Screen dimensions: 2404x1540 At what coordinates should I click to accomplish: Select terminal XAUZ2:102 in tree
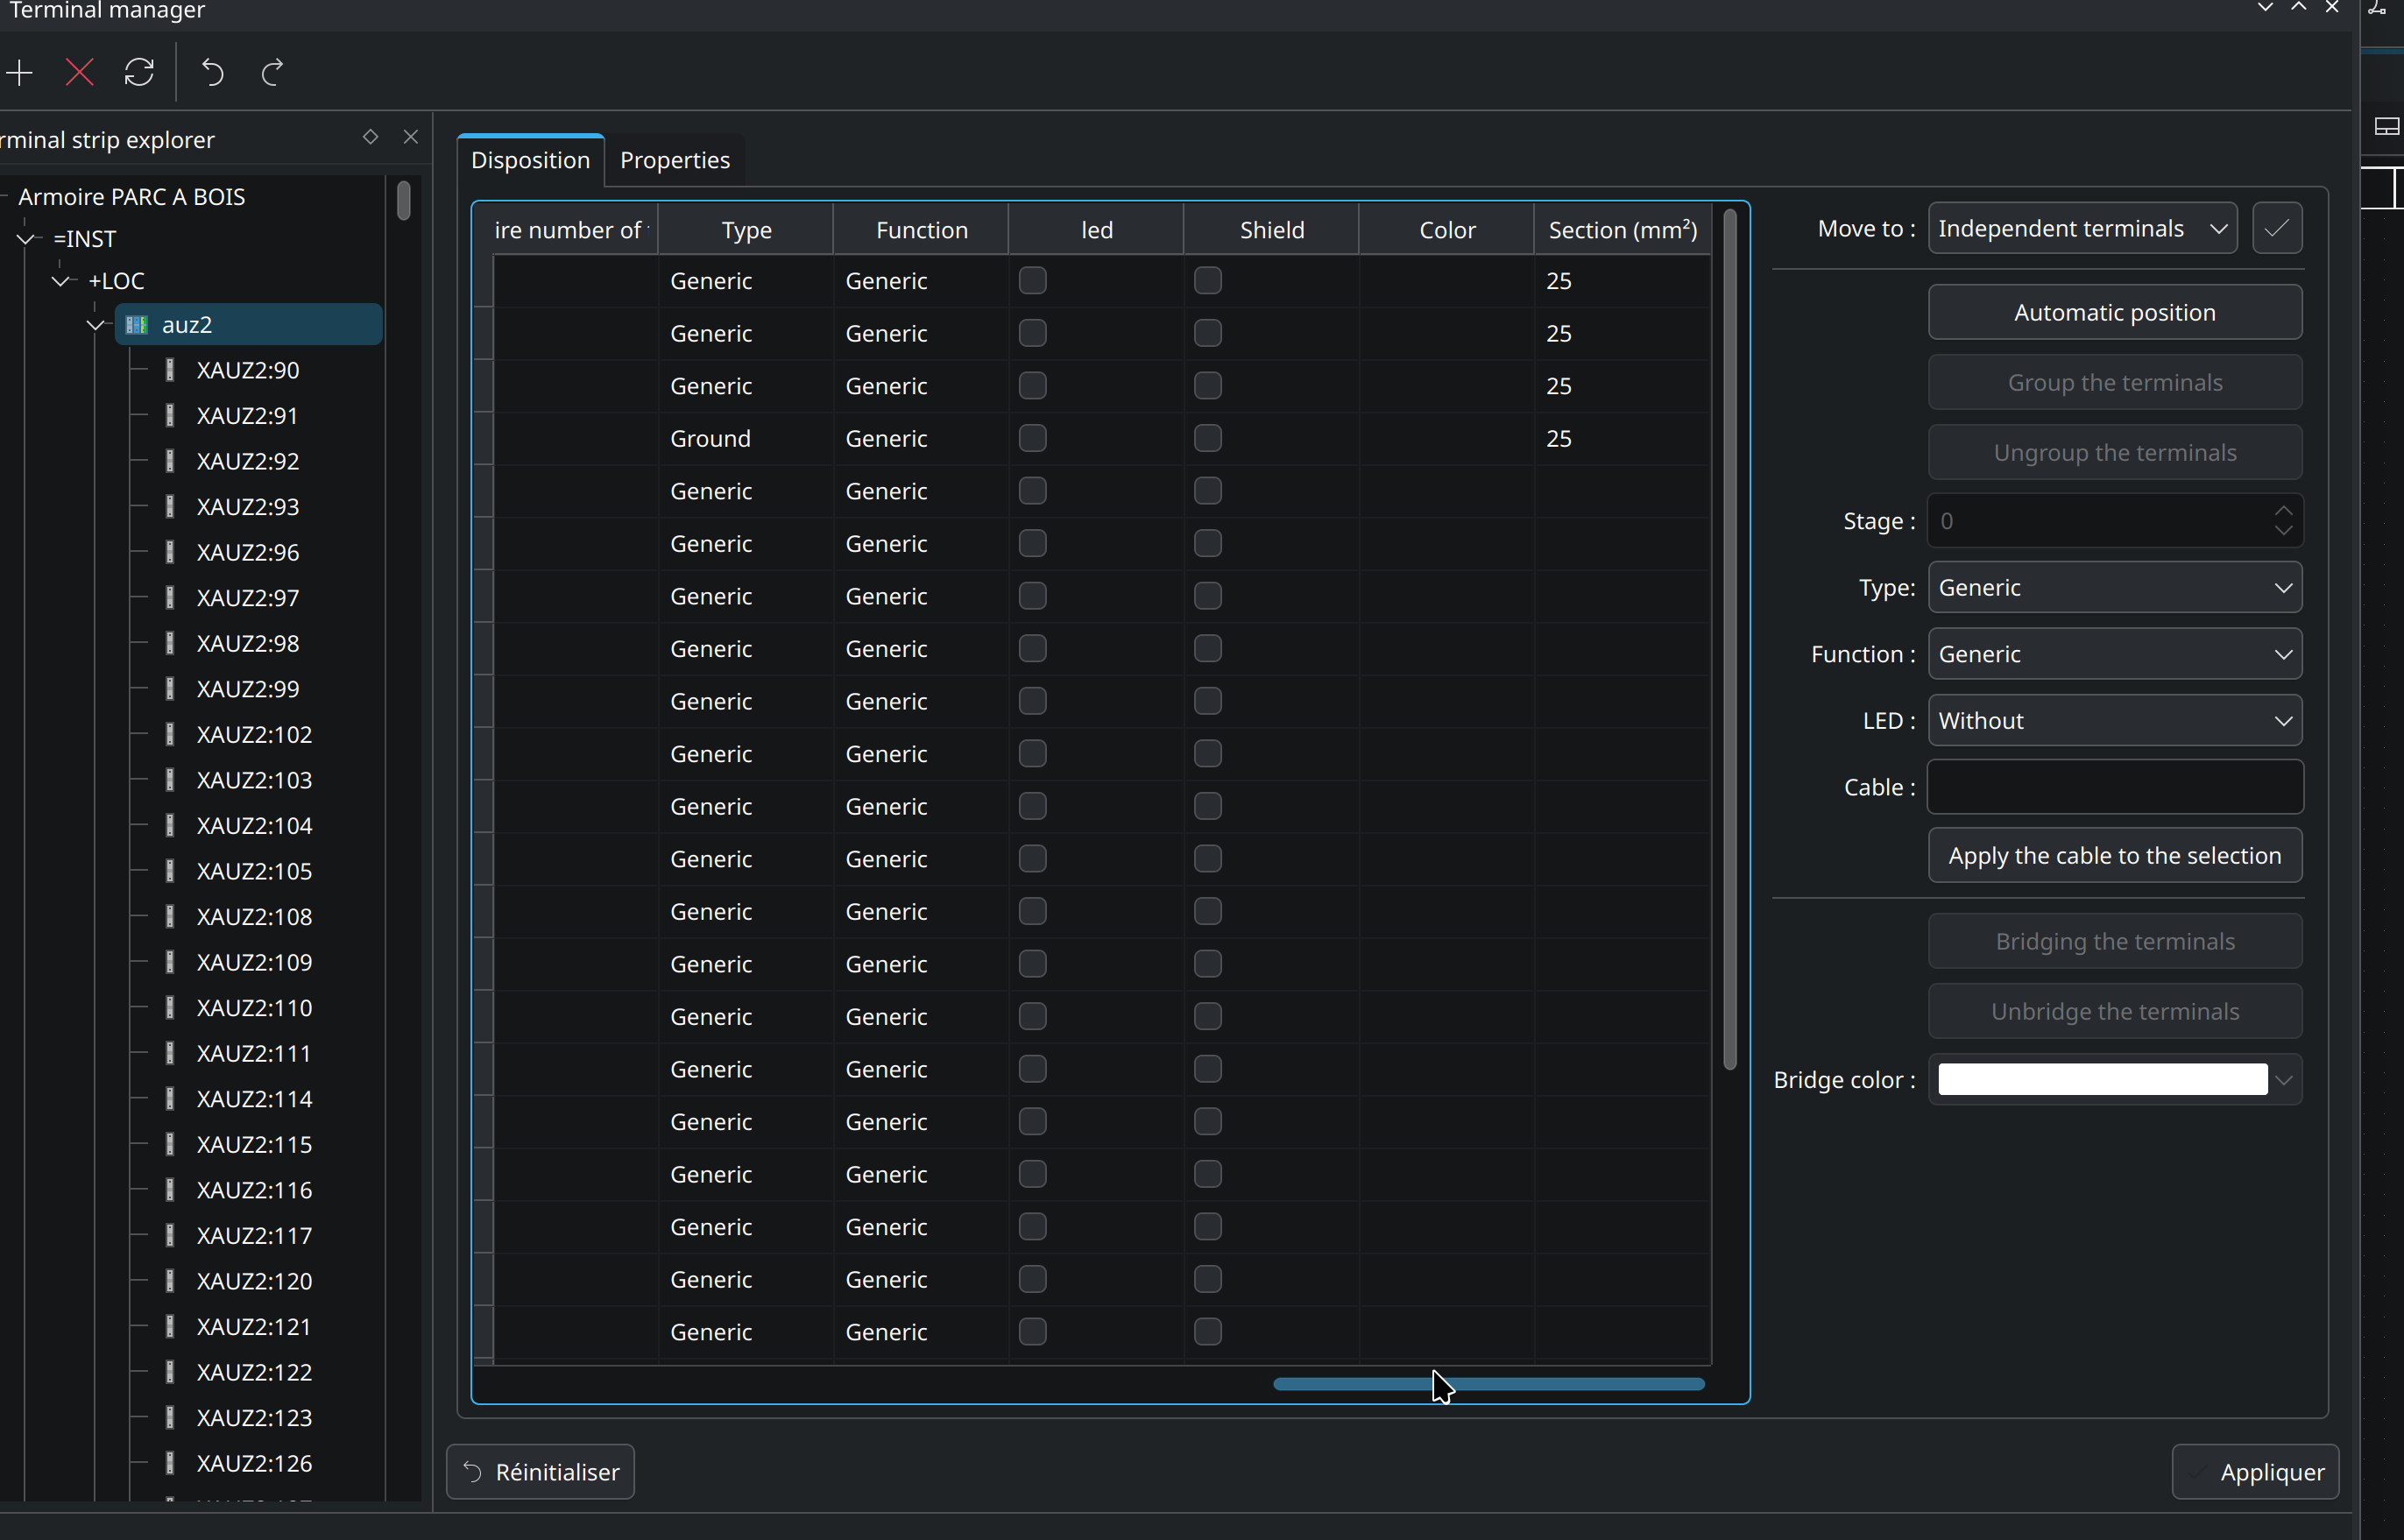(x=254, y=734)
